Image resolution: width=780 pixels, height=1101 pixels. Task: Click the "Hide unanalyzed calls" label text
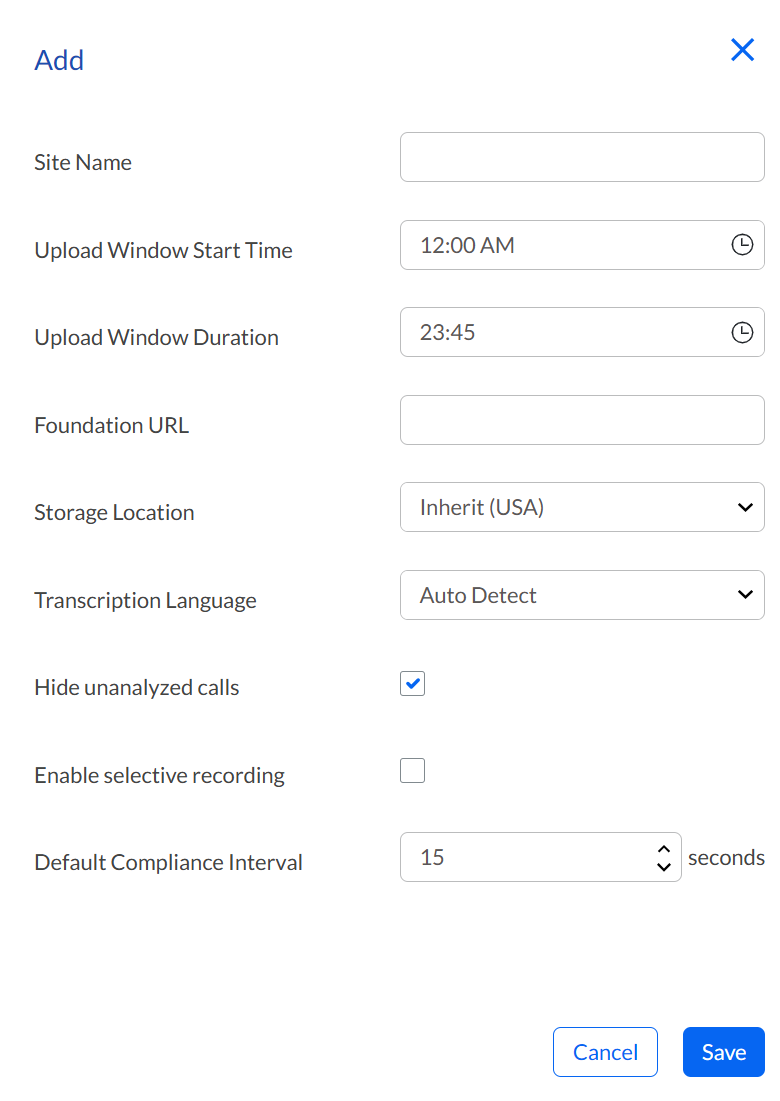pyautogui.click(x=137, y=687)
